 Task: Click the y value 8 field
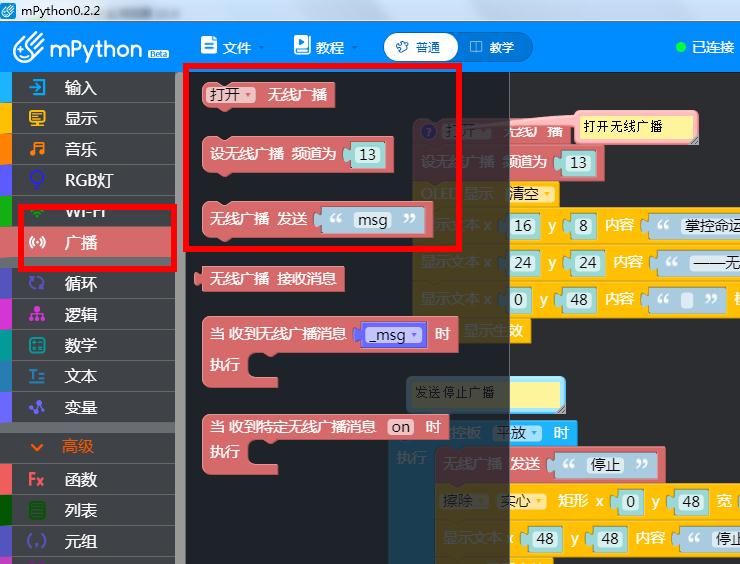click(583, 226)
